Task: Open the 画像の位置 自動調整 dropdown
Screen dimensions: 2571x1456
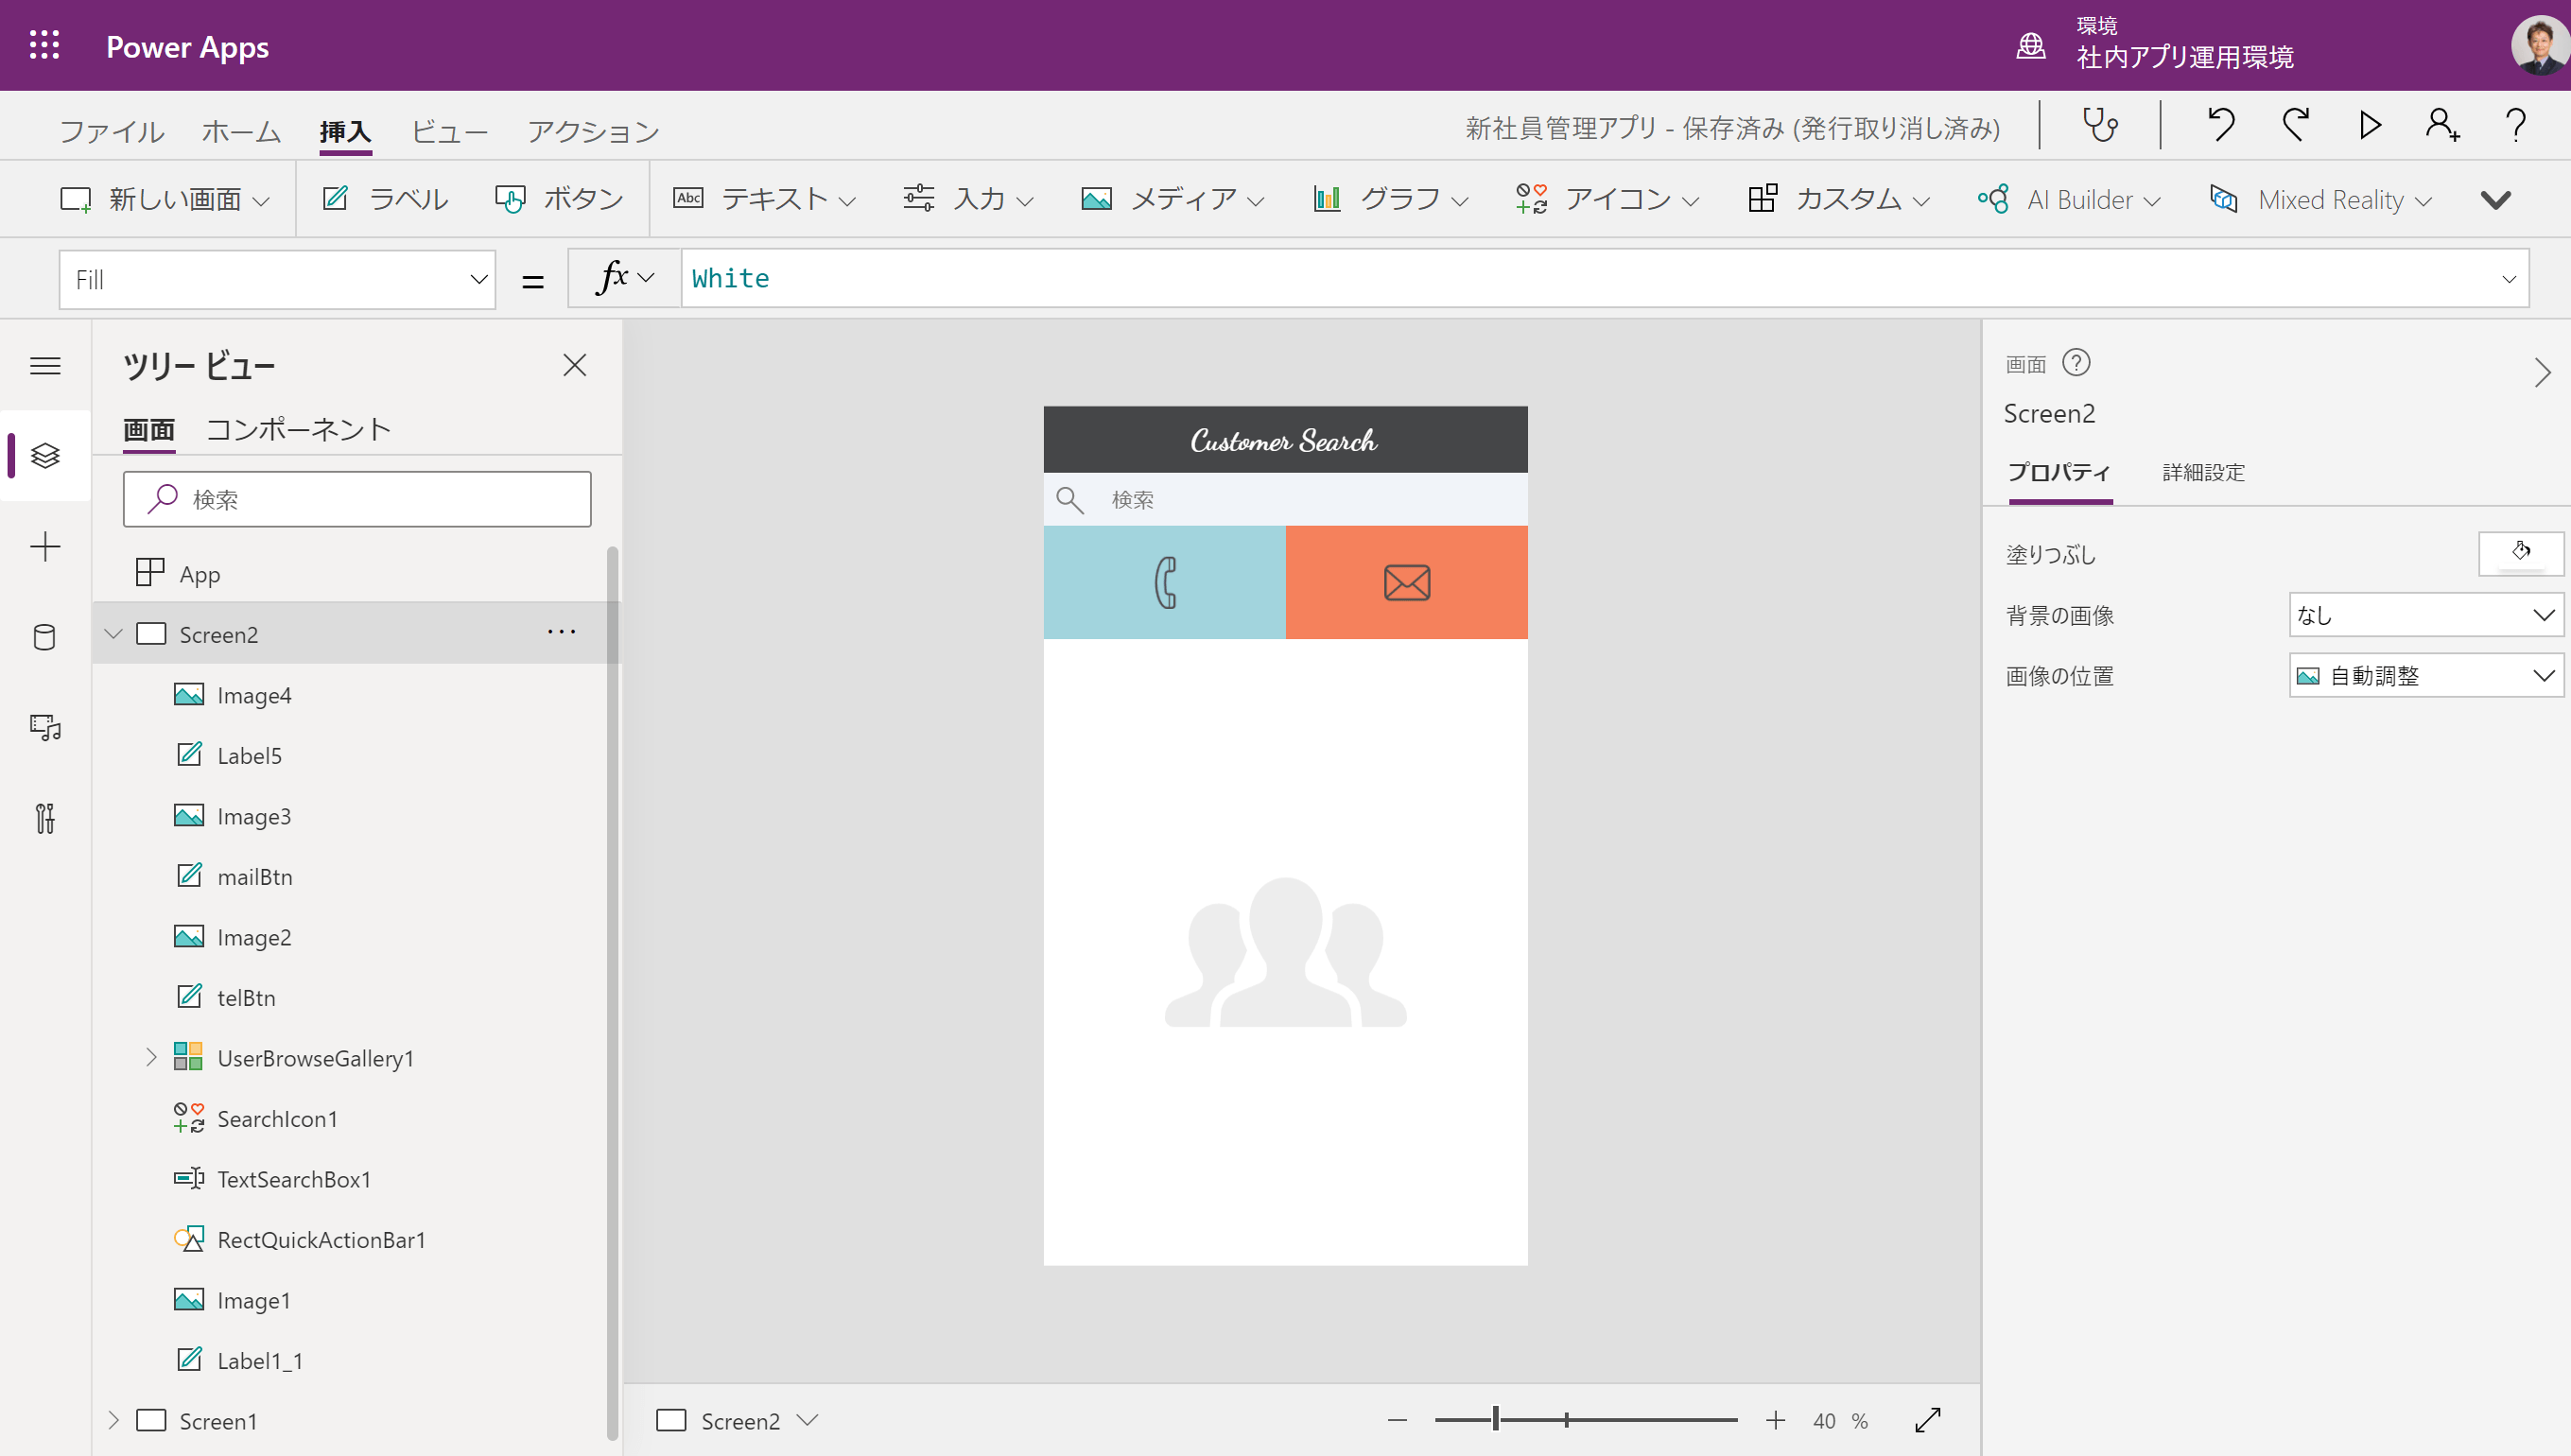Action: (2425, 675)
